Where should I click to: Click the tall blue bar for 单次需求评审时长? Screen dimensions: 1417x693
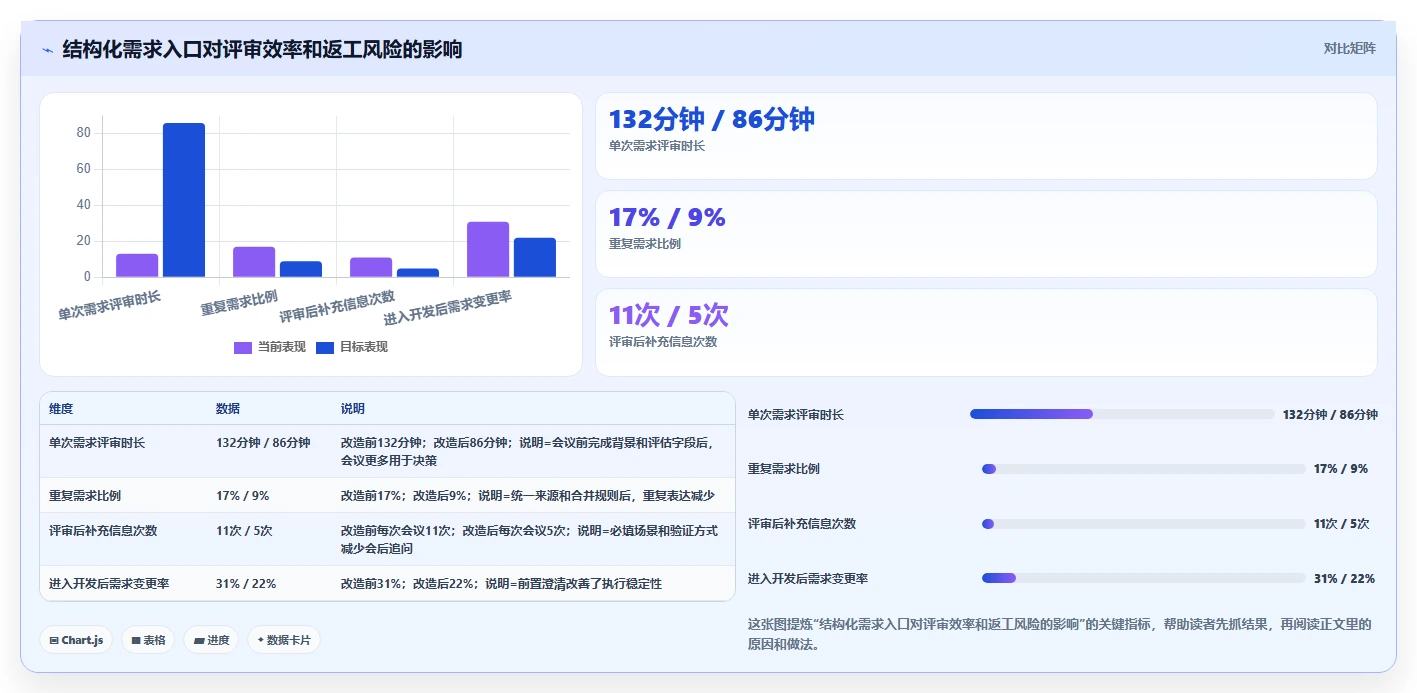coord(184,200)
